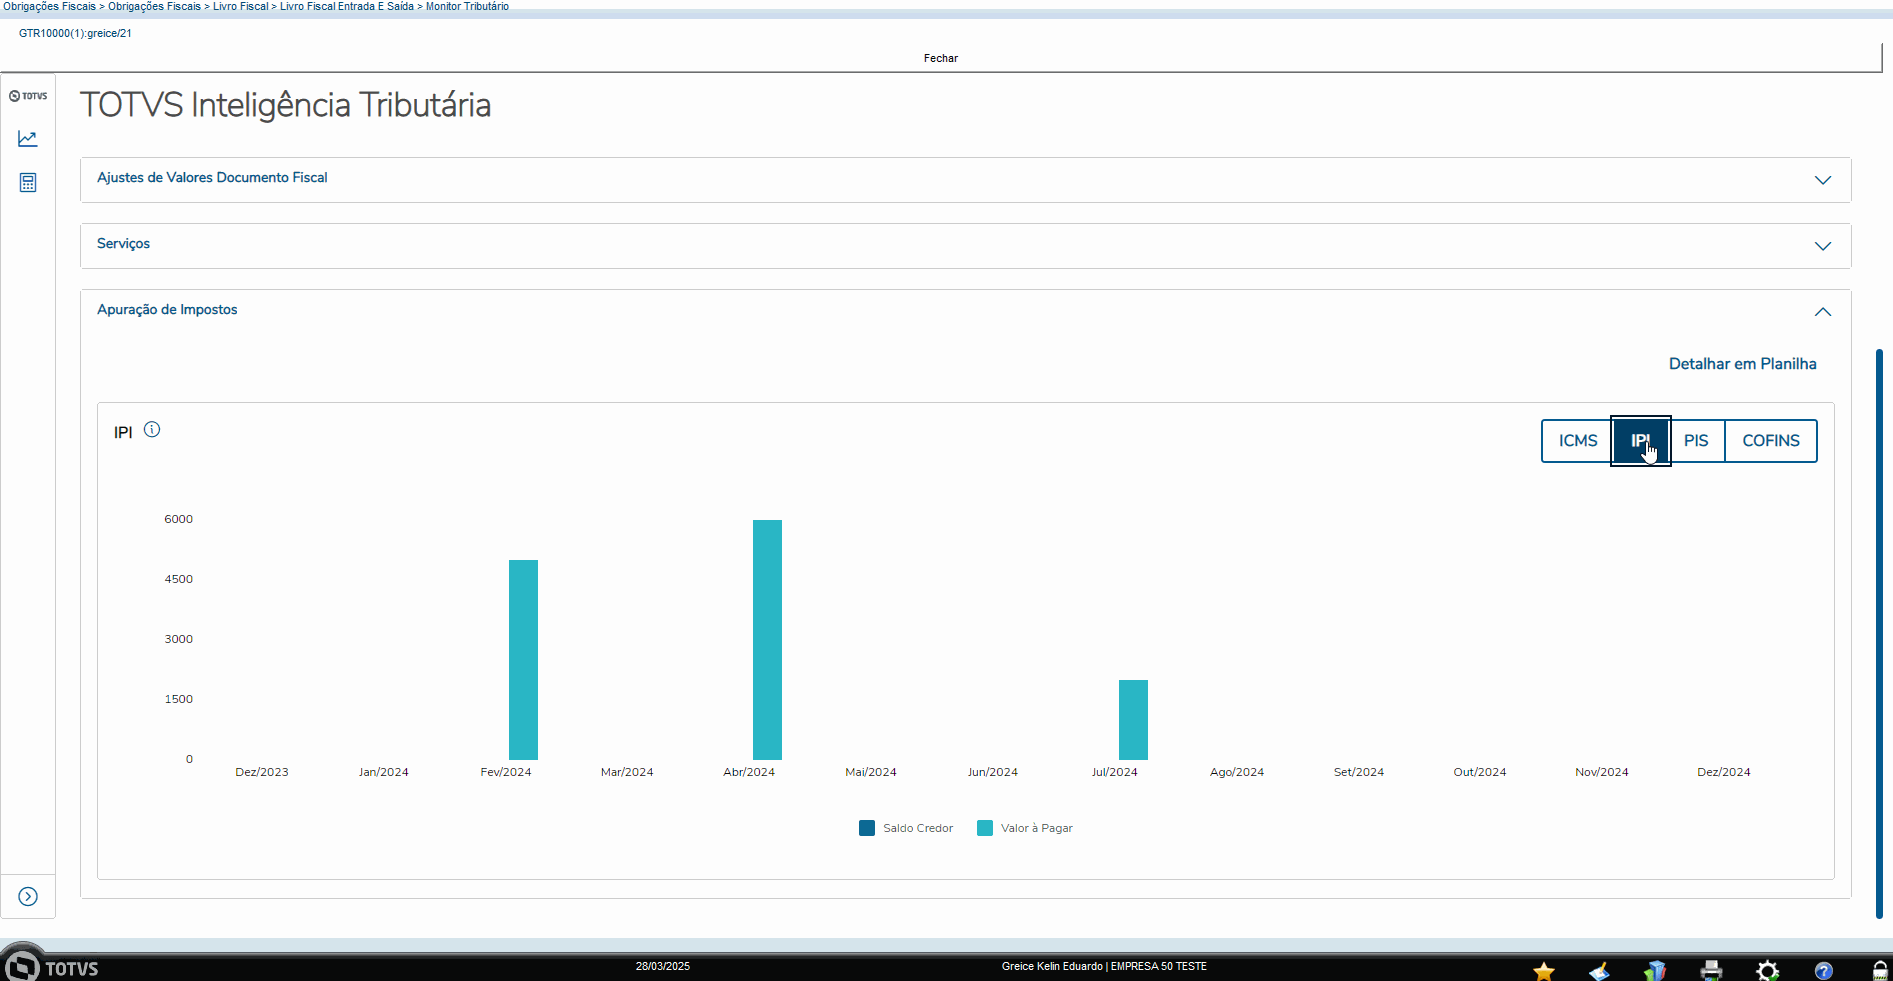Switch chart to ICMS tab
Image resolution: width=1893 pixels, height=981 pixels.
click(x=1578, y=441)
